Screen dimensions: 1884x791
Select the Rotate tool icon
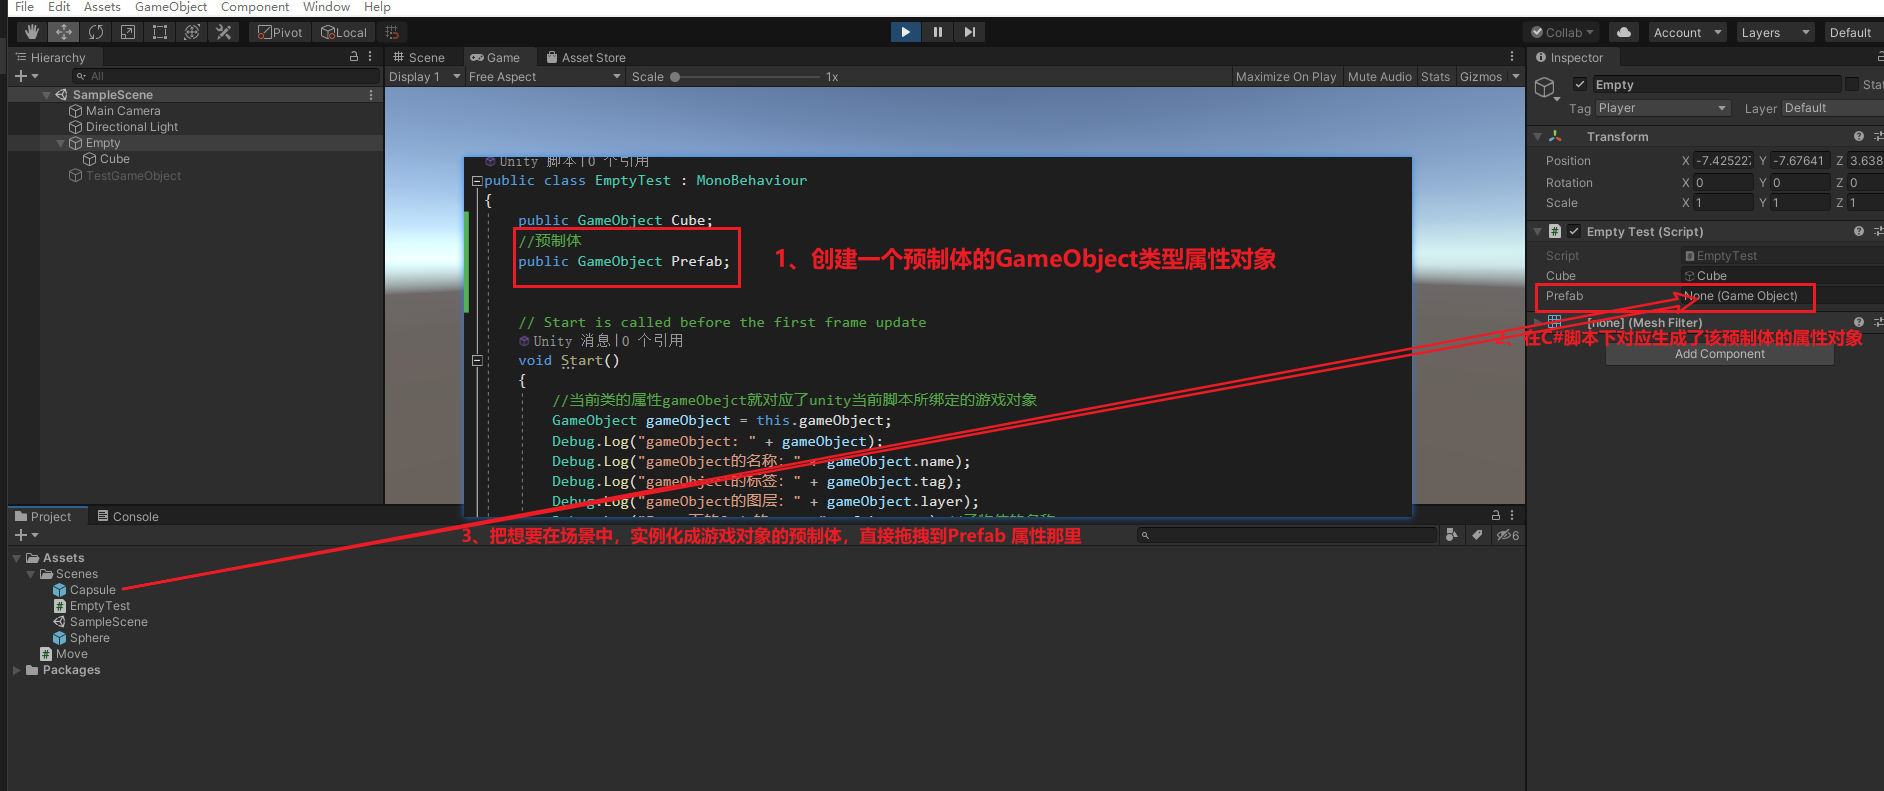click(x=96, y=32)
